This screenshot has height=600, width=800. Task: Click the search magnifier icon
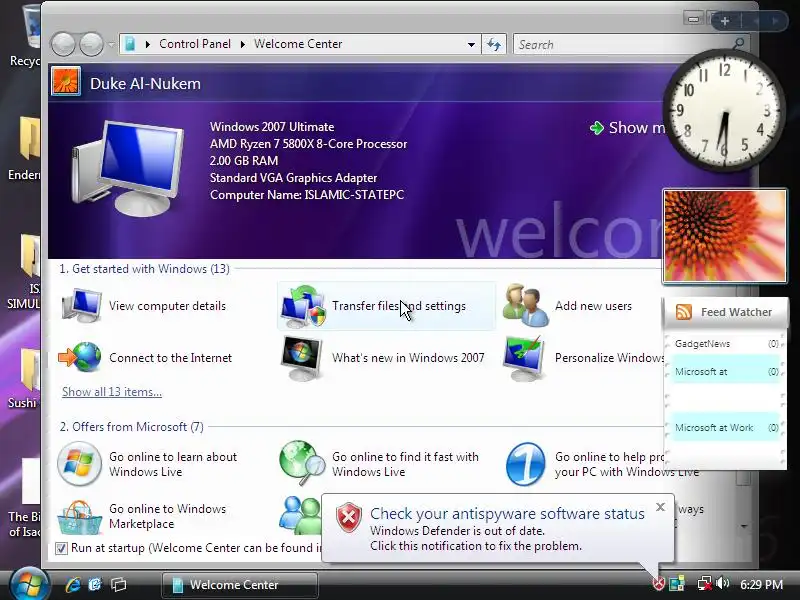pos(738,44)
